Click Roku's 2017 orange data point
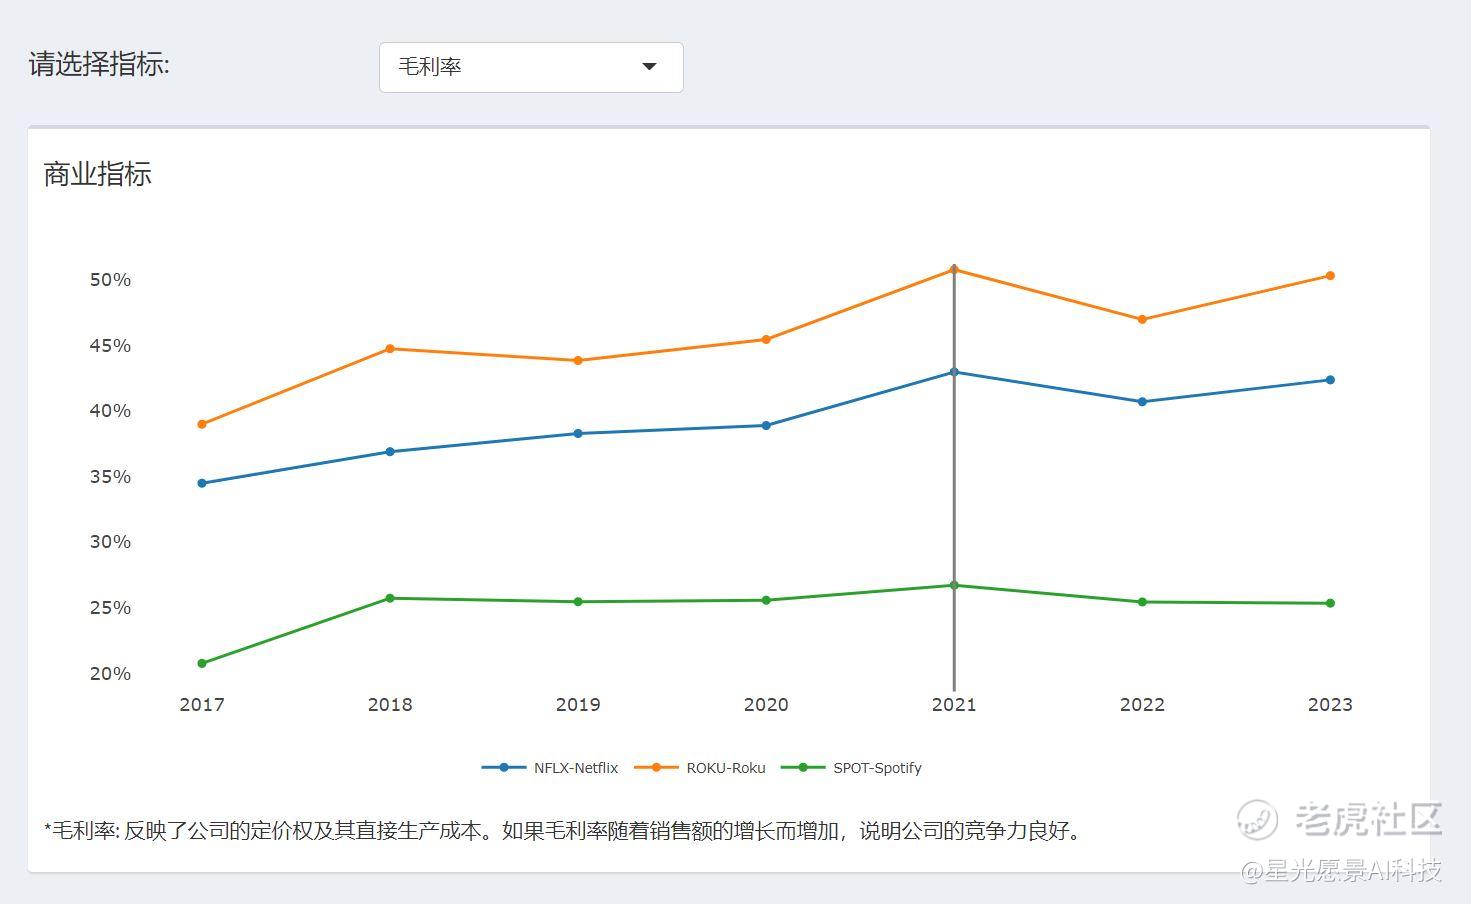This screenshot has height=904, width=1471. 202,424
